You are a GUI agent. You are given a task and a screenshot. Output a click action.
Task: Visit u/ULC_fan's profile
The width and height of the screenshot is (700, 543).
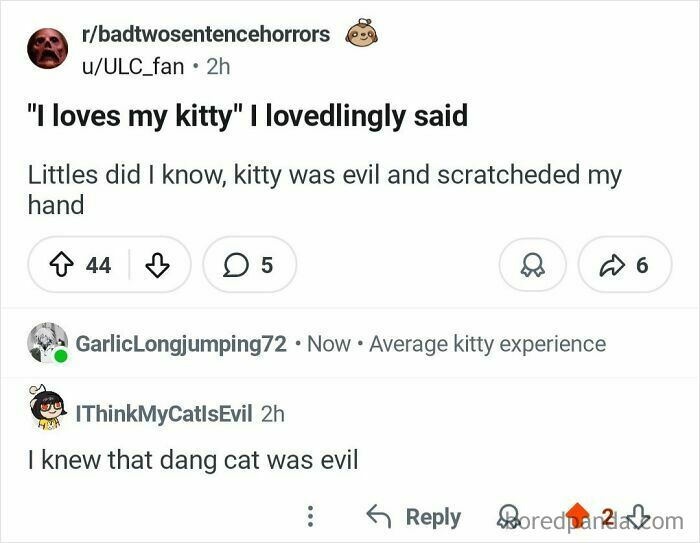click(x=133, y=66)
